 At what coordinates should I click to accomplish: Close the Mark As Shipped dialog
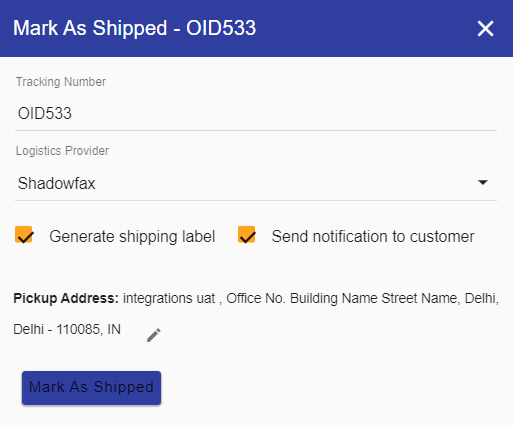click(485, 28)
